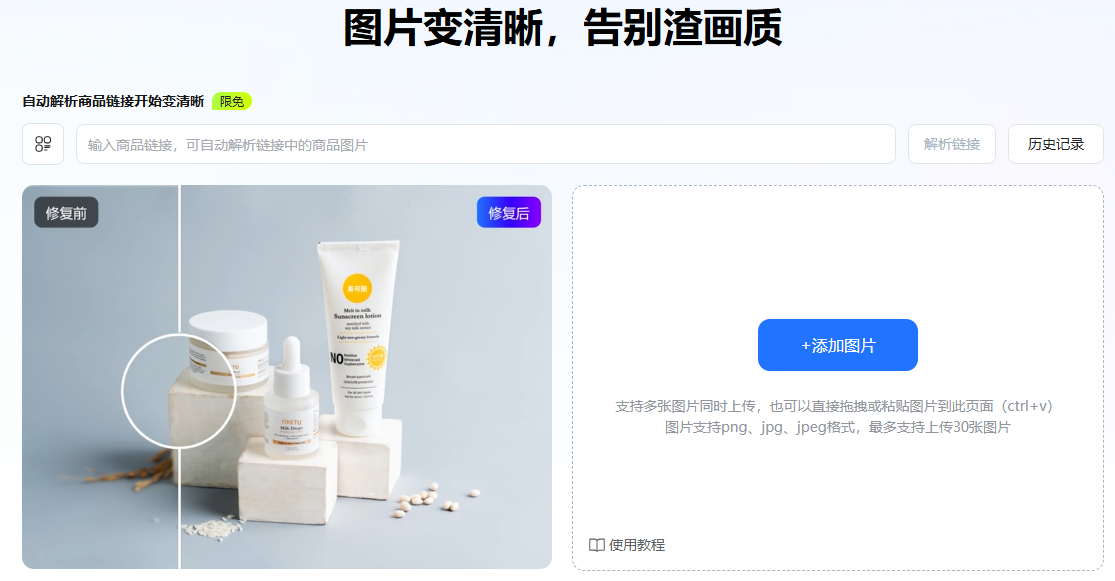Viewport: 1115px width, 581px height.
Task: Click the grid scan icon beside the link field
Action: 43,144
